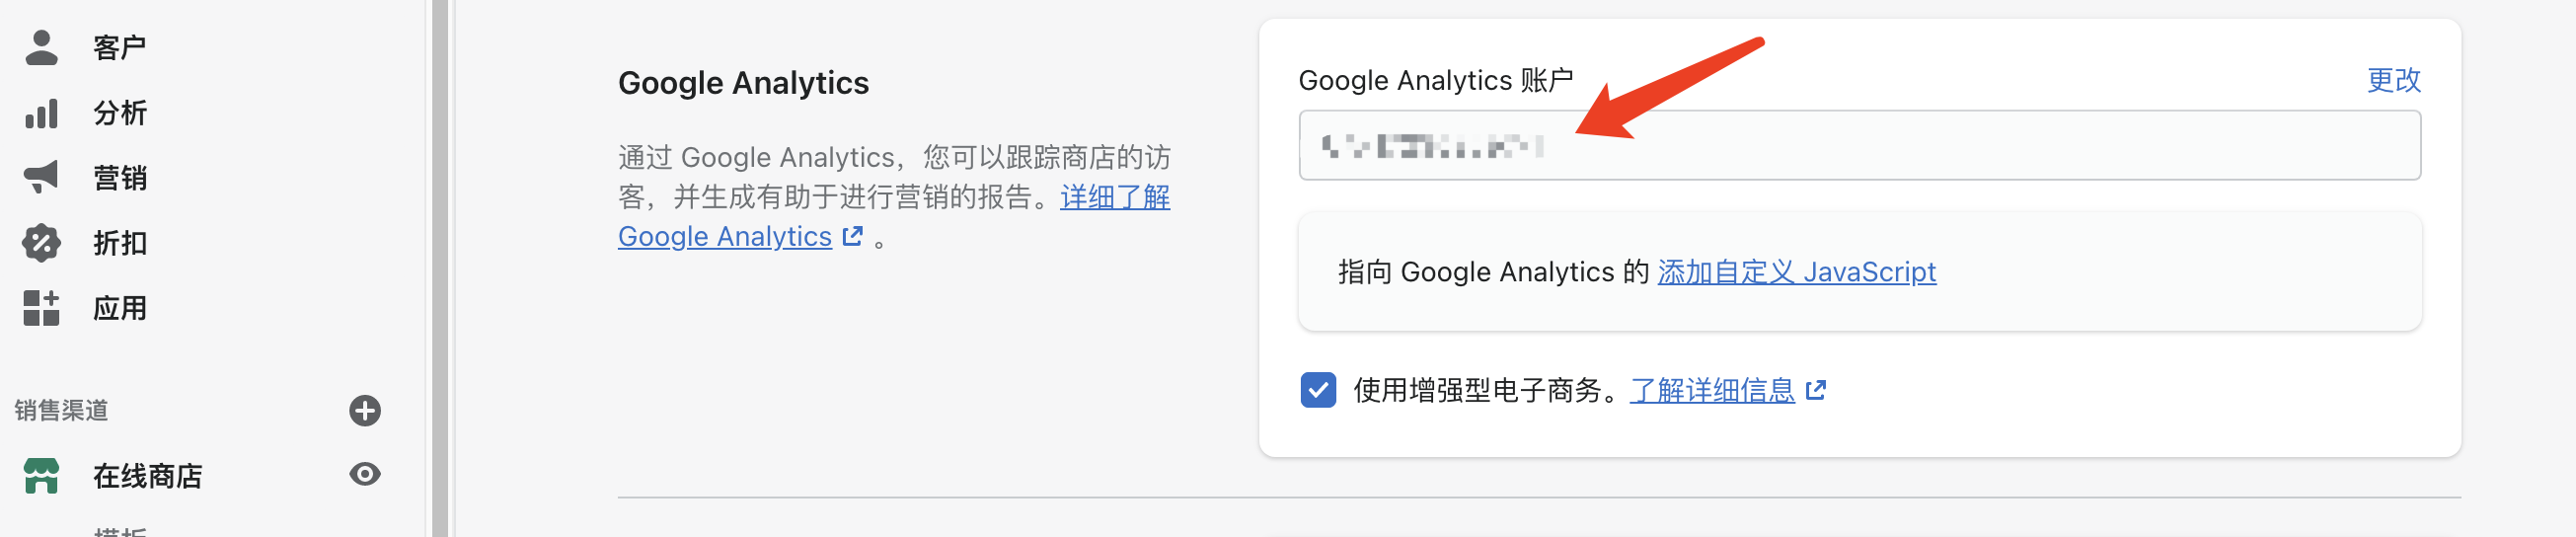The width and height of the screenshot is (2576, 537).
Task: Select 在线商店 sales channel
Action: point(148,476)
